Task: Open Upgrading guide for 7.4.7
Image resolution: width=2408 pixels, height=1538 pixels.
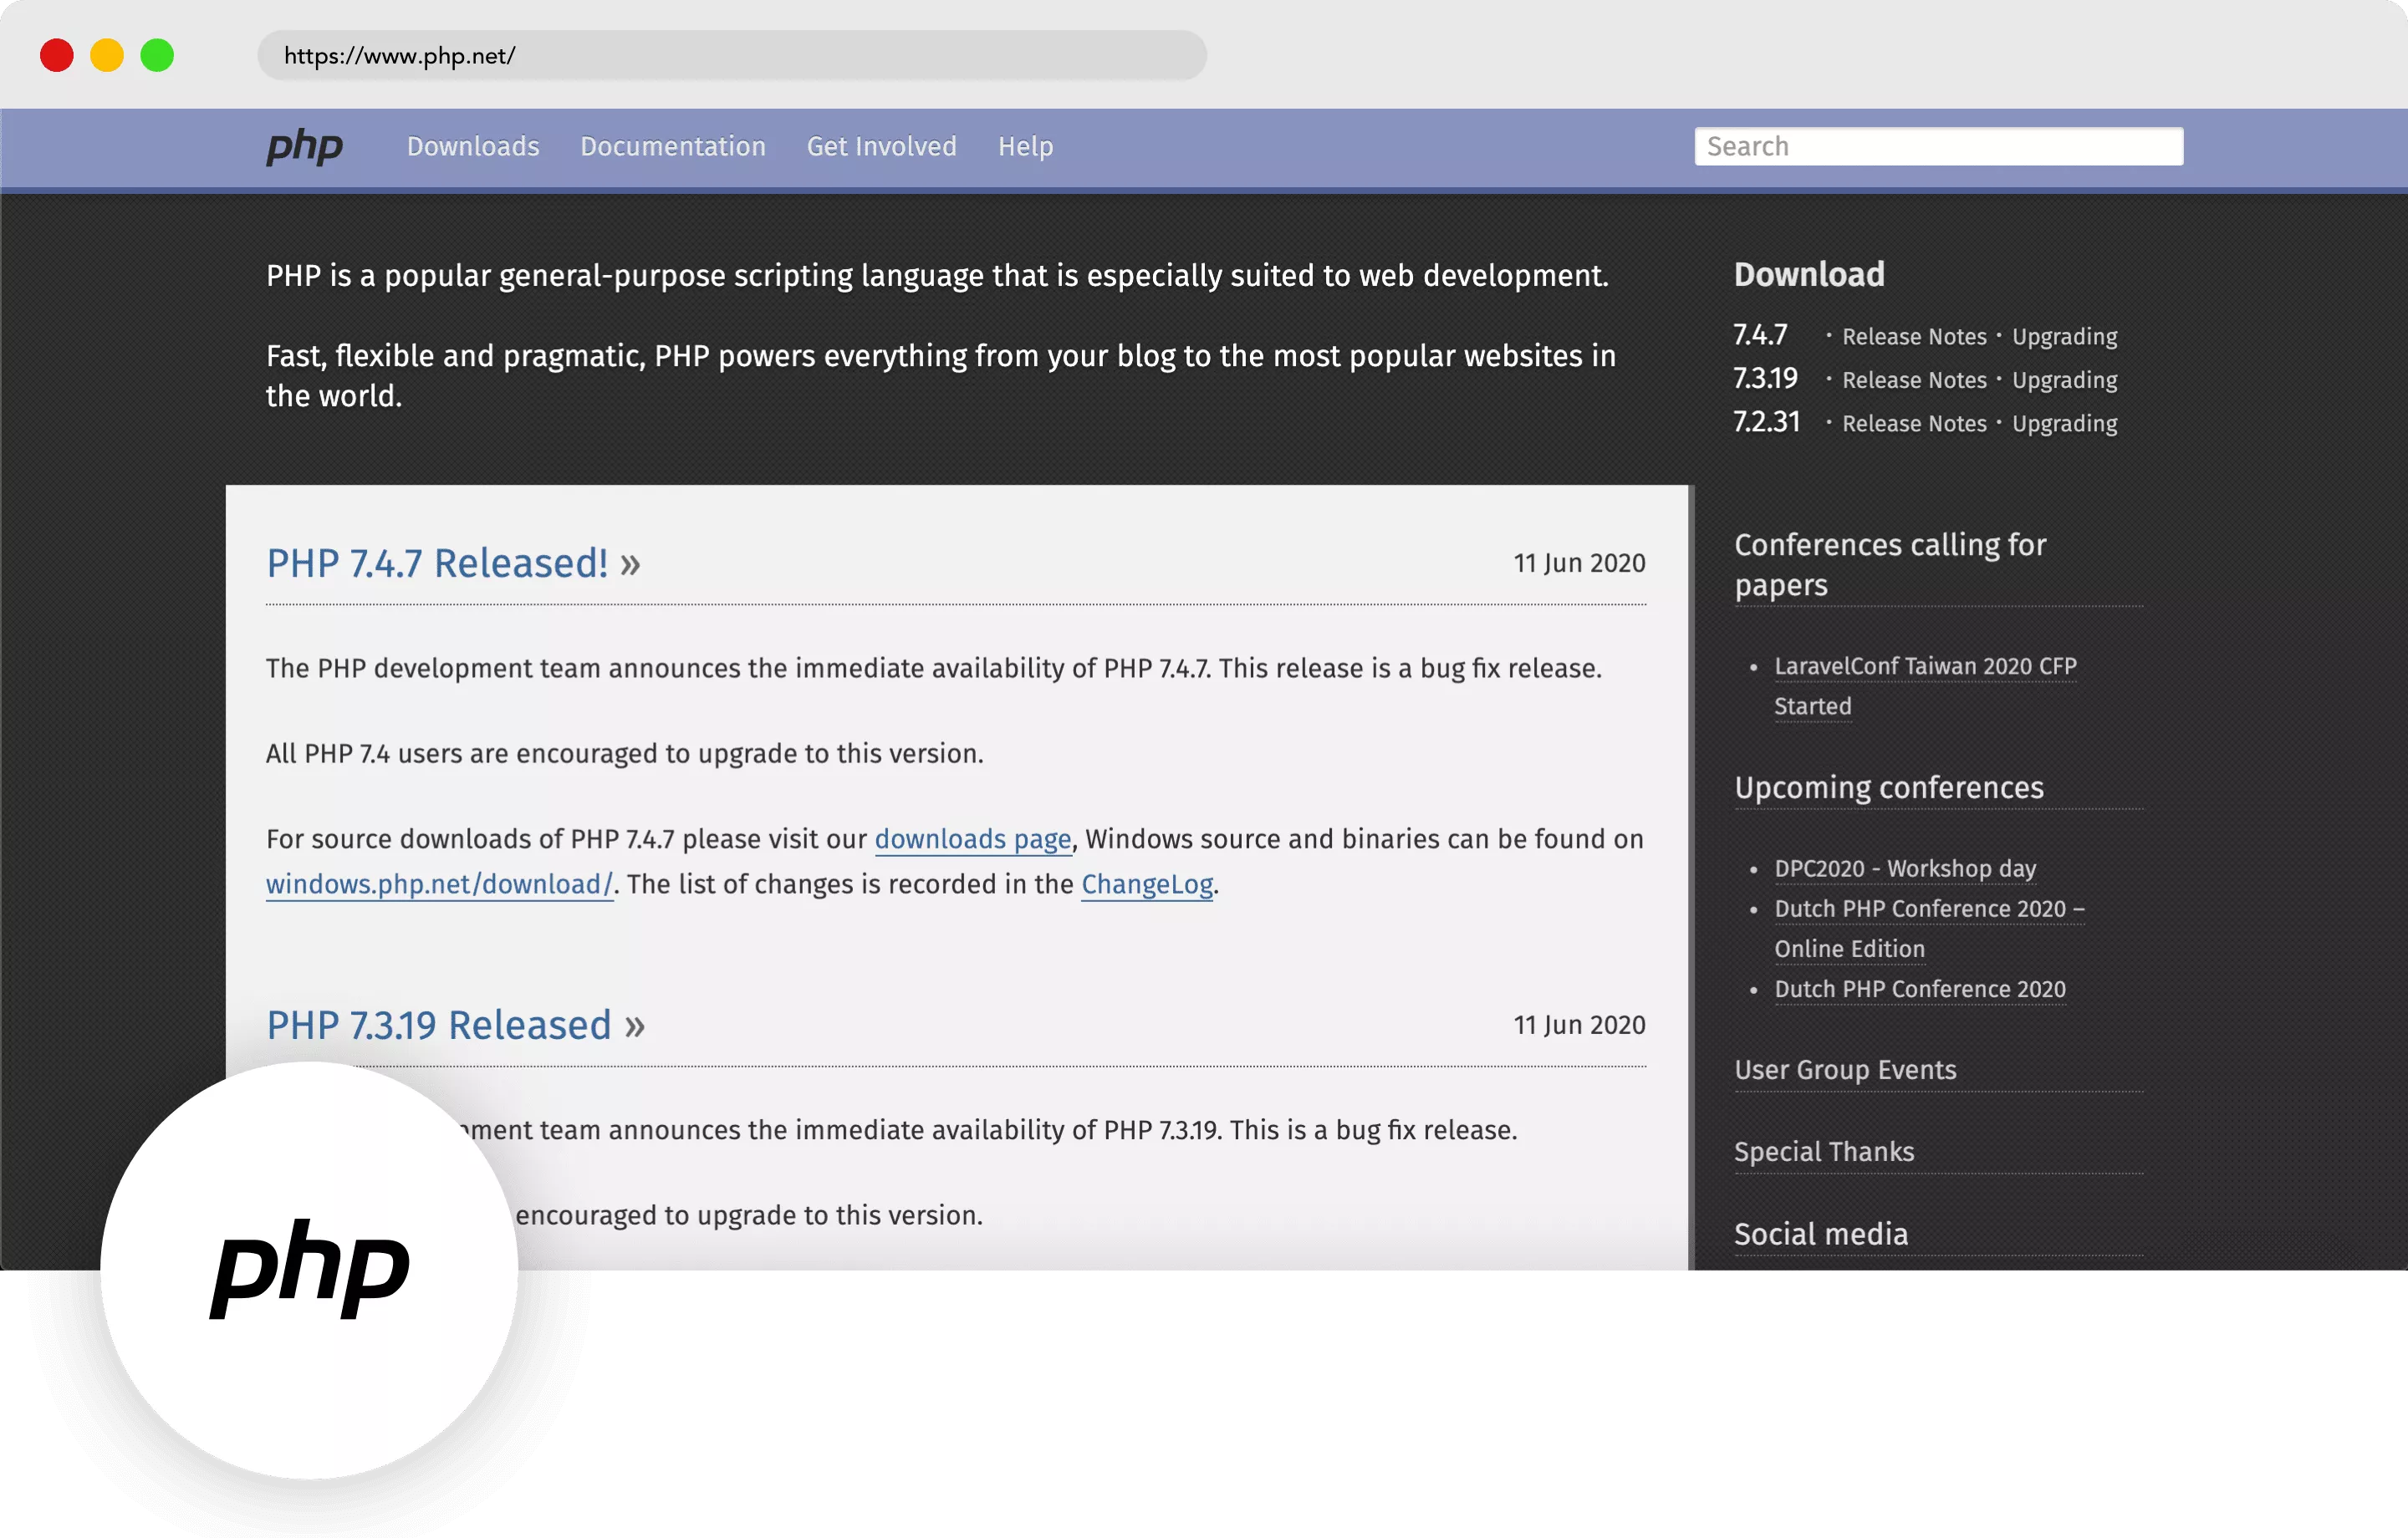Action: point(2064,337)
